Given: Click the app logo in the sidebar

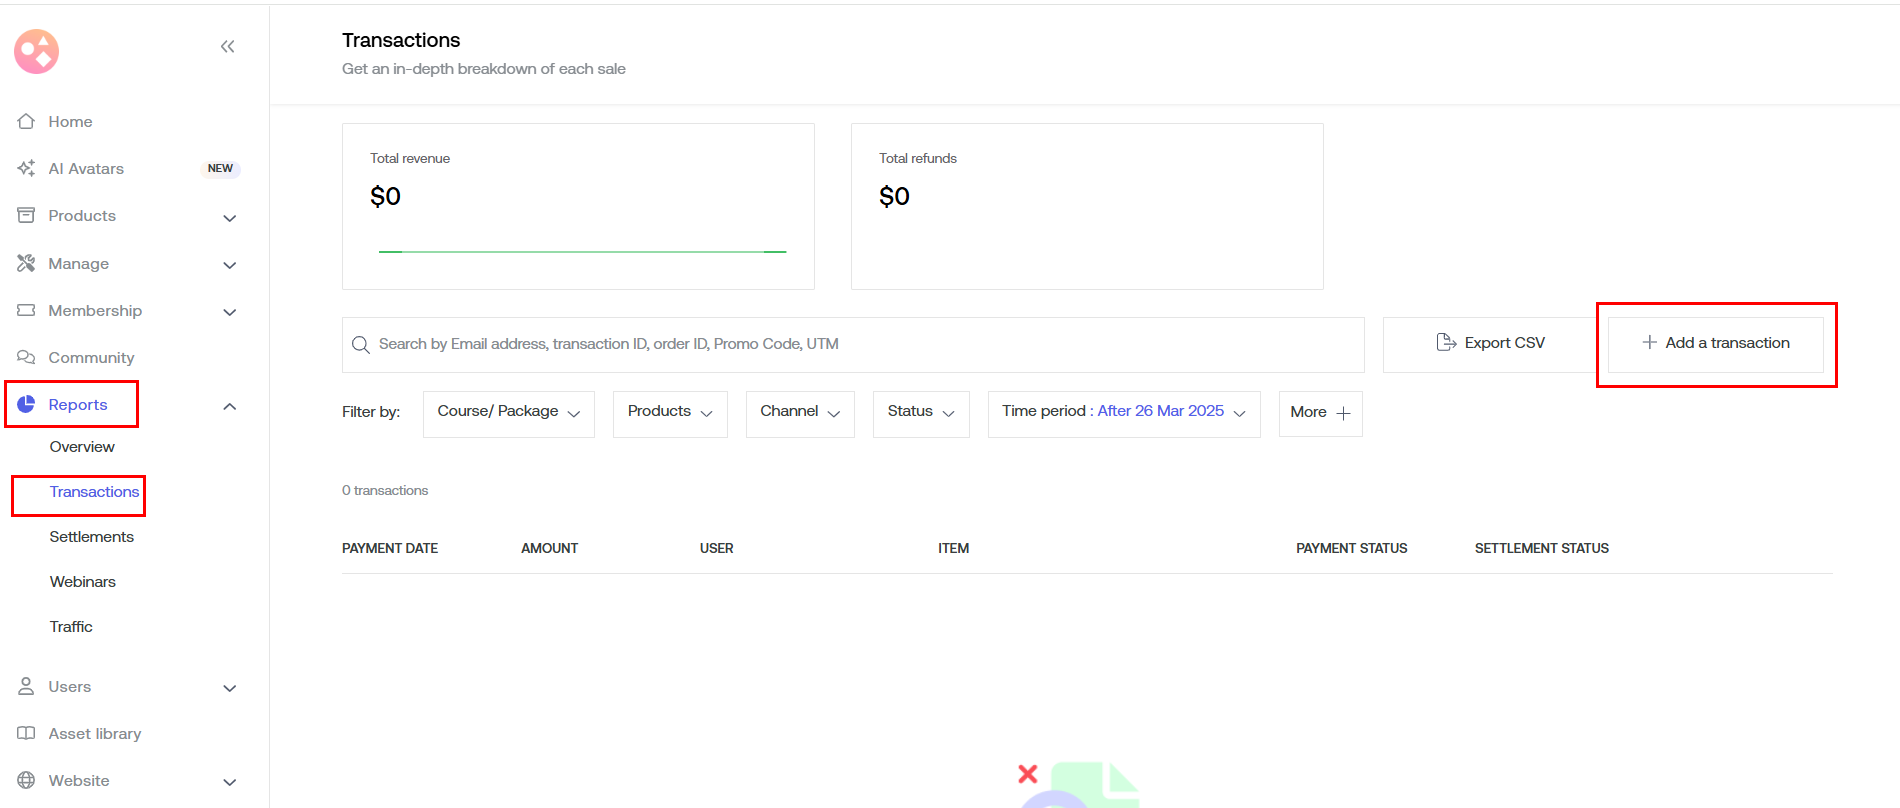Looking at the screenshot, I should point(37,51).
